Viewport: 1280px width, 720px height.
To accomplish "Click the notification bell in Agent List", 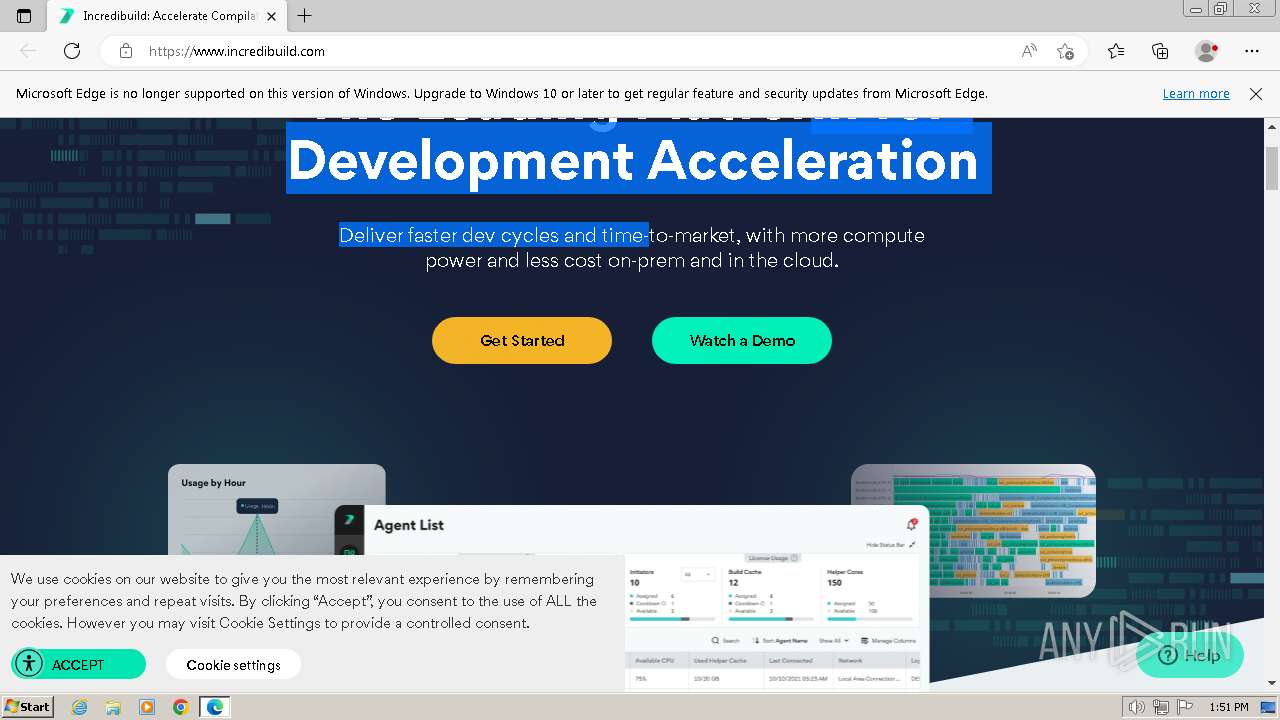I will click(911, 524).
